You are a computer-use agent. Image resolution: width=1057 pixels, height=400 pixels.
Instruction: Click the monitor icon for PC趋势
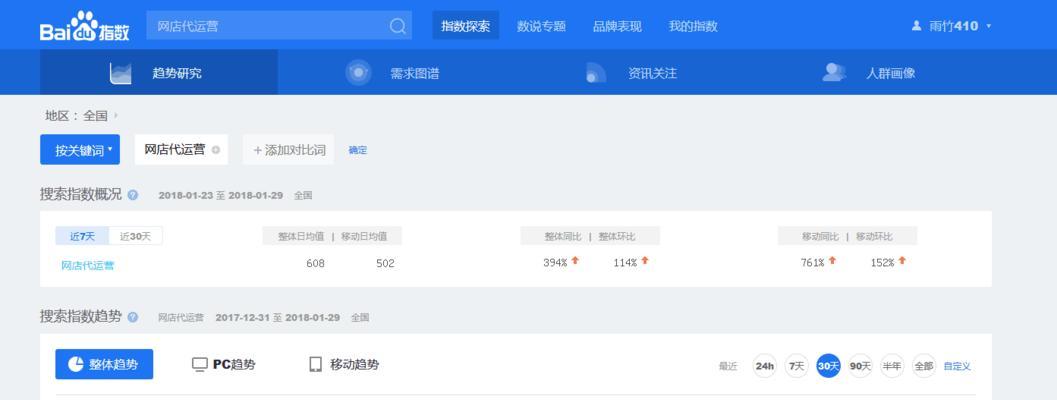(200, 364)
